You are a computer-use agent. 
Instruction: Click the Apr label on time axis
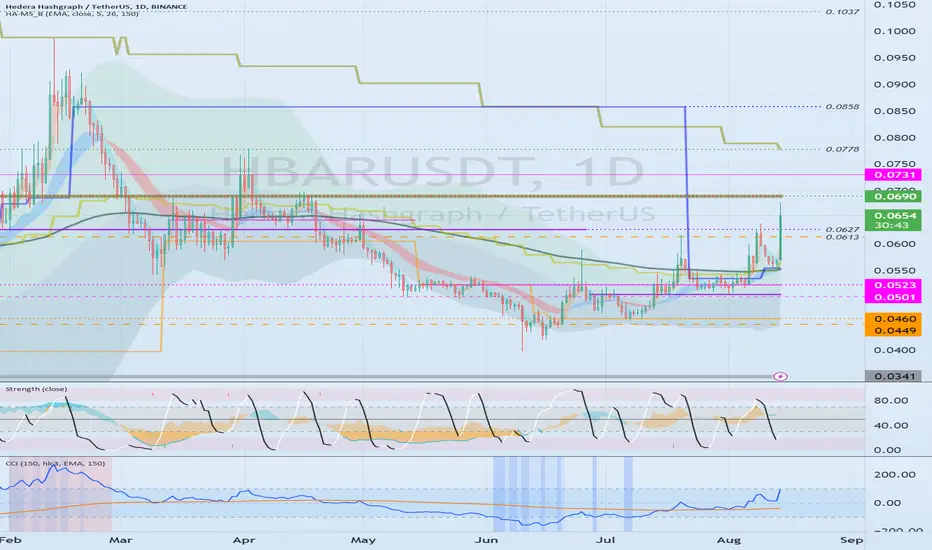coord(244,540)
